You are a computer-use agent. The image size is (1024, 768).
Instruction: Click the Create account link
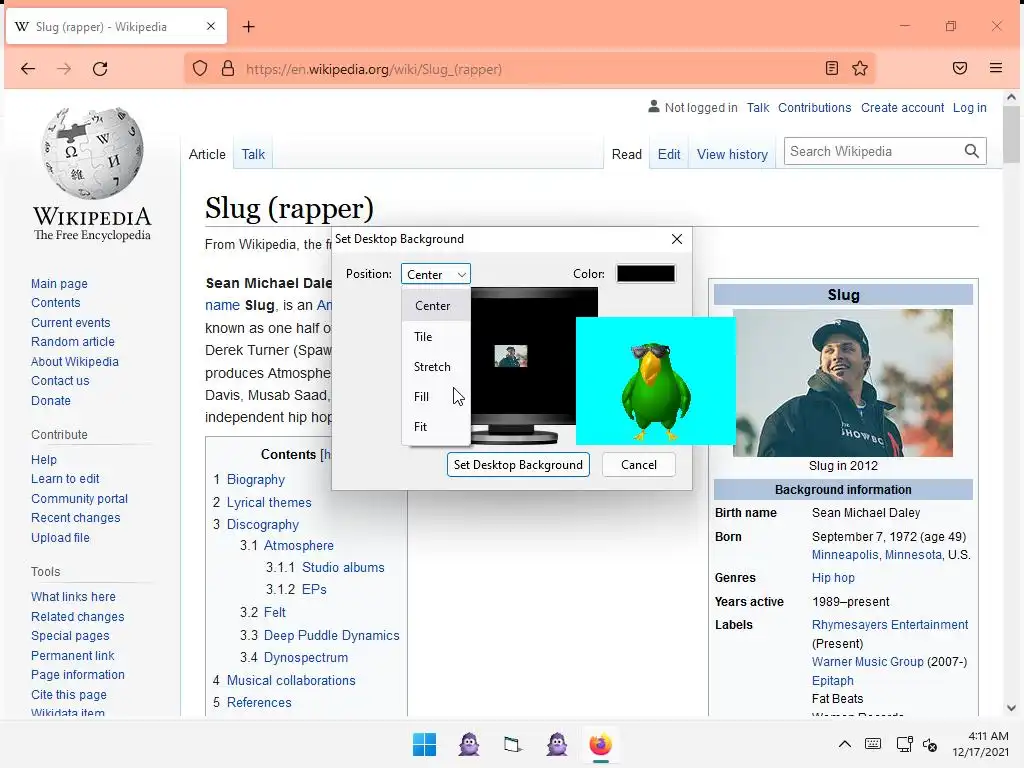902,108
